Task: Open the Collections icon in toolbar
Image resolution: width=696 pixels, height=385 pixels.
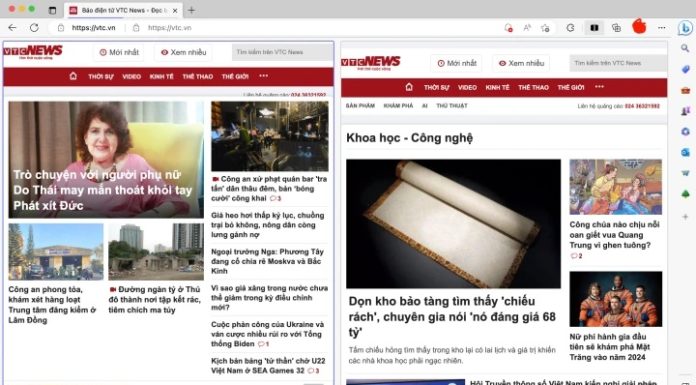Action: pyautogui.click(x=616, y=28)
